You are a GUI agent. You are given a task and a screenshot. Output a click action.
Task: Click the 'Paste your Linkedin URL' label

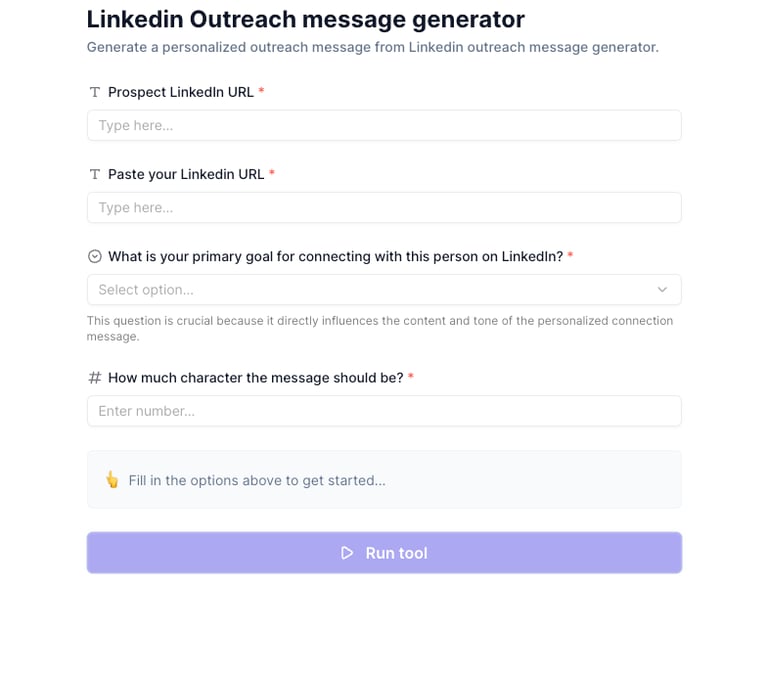tap(186, 174)
